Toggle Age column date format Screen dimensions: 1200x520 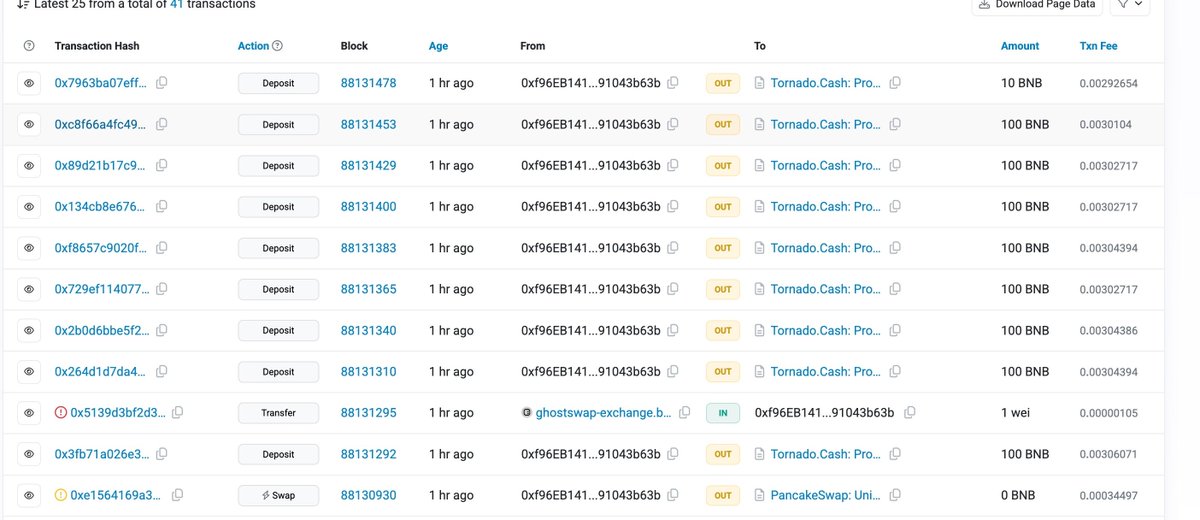coord(438,46)
